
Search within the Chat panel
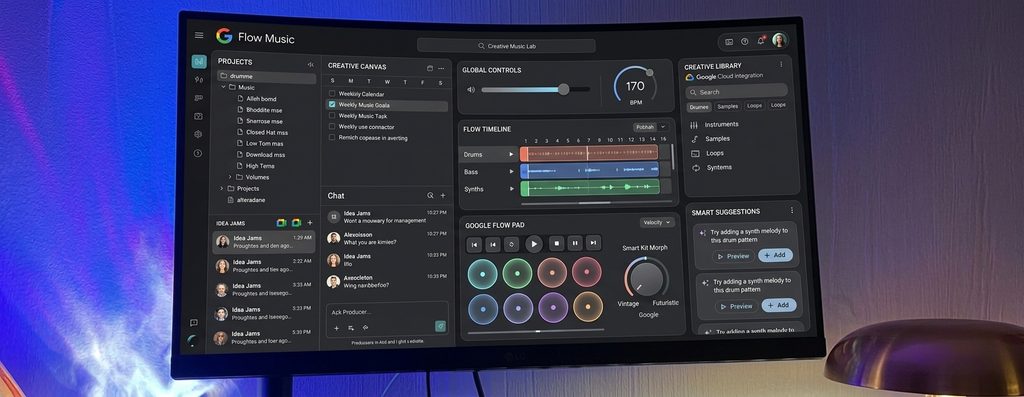[430, 195]
